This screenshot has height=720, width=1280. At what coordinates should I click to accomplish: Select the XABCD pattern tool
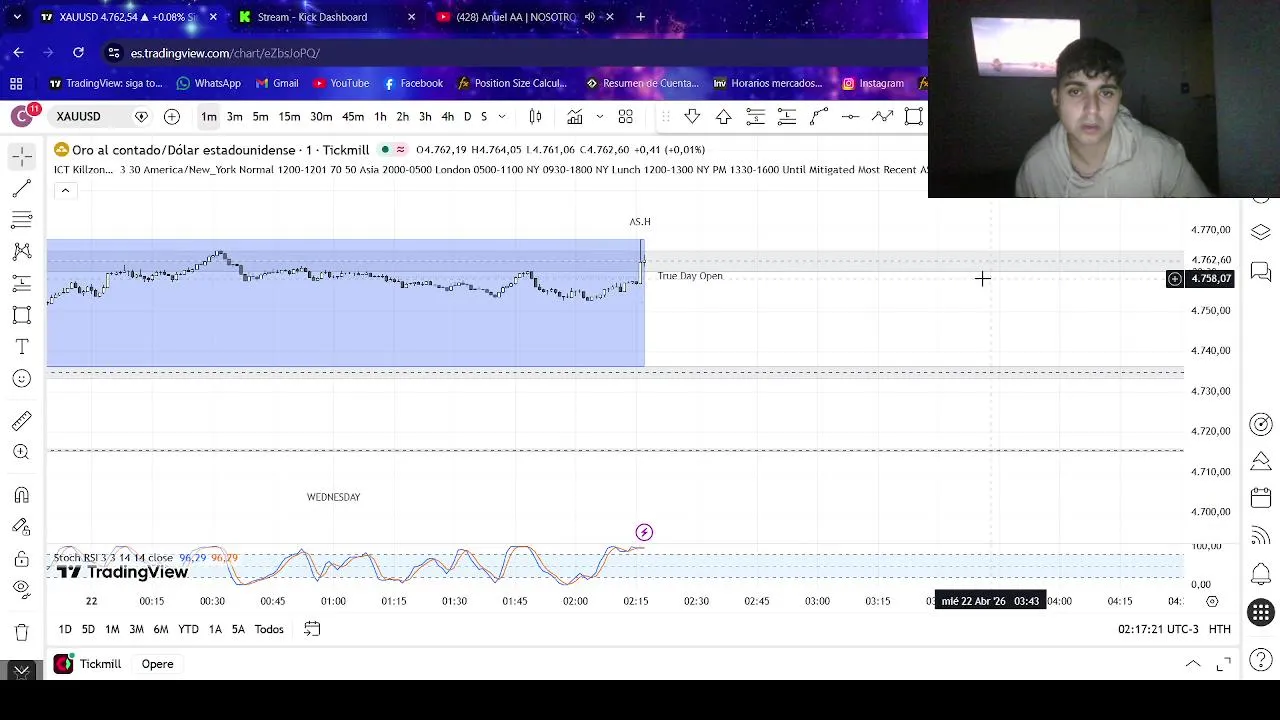(22, 251)
